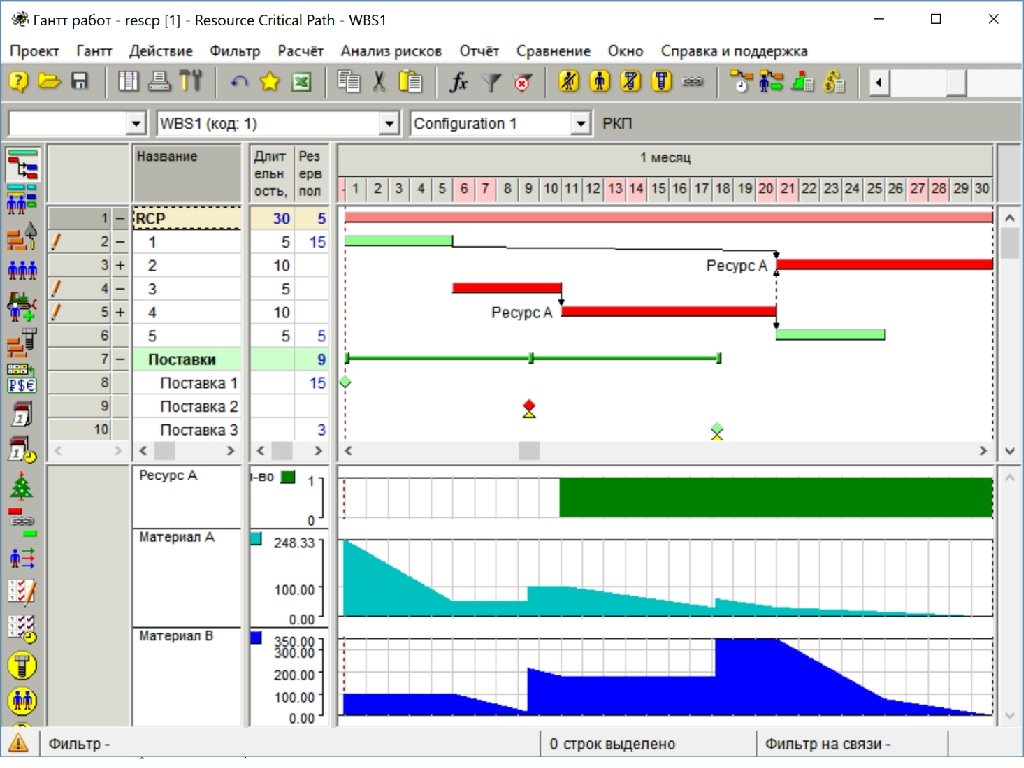
Task: Open the Сравнение menu
Action: coord(553,51)
